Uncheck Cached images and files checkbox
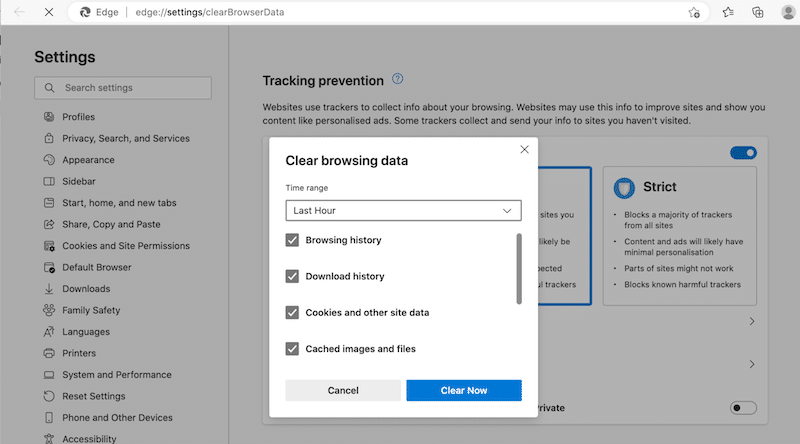The width and height of the screenshot is (800, 444). [292, 349]
